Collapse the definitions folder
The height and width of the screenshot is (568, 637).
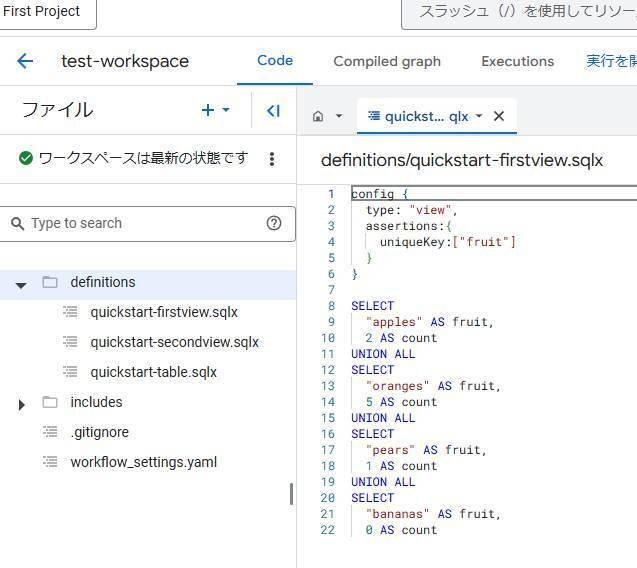pyautogui.click(x=21, y=285)
